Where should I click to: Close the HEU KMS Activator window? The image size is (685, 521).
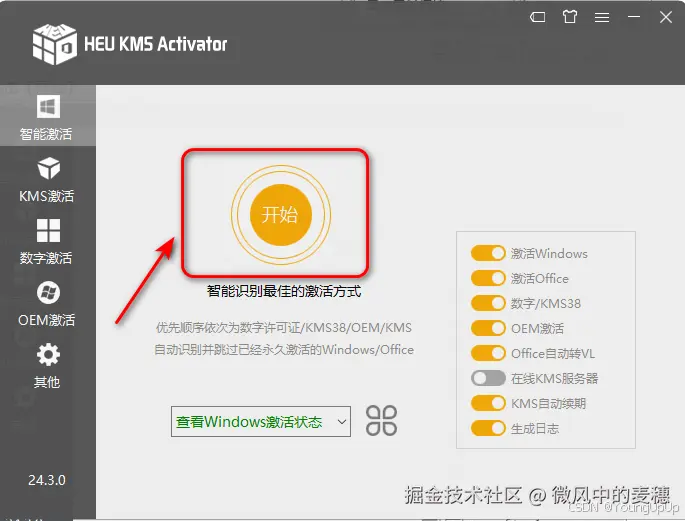[x=666, y=17]
